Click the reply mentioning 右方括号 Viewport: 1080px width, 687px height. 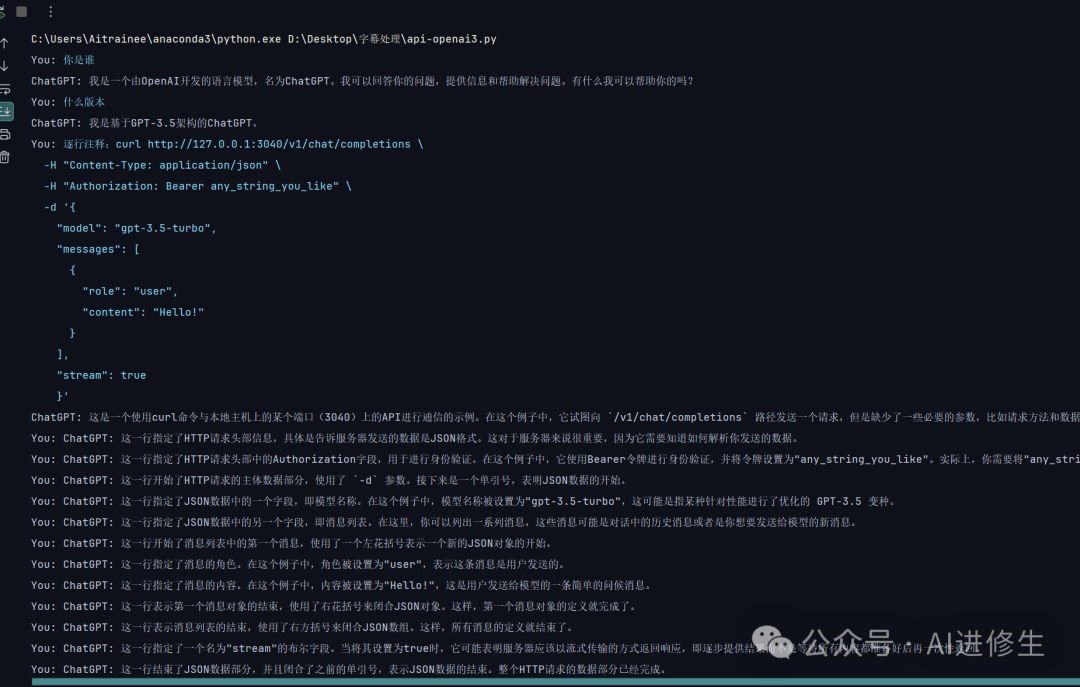coord(302,627)
